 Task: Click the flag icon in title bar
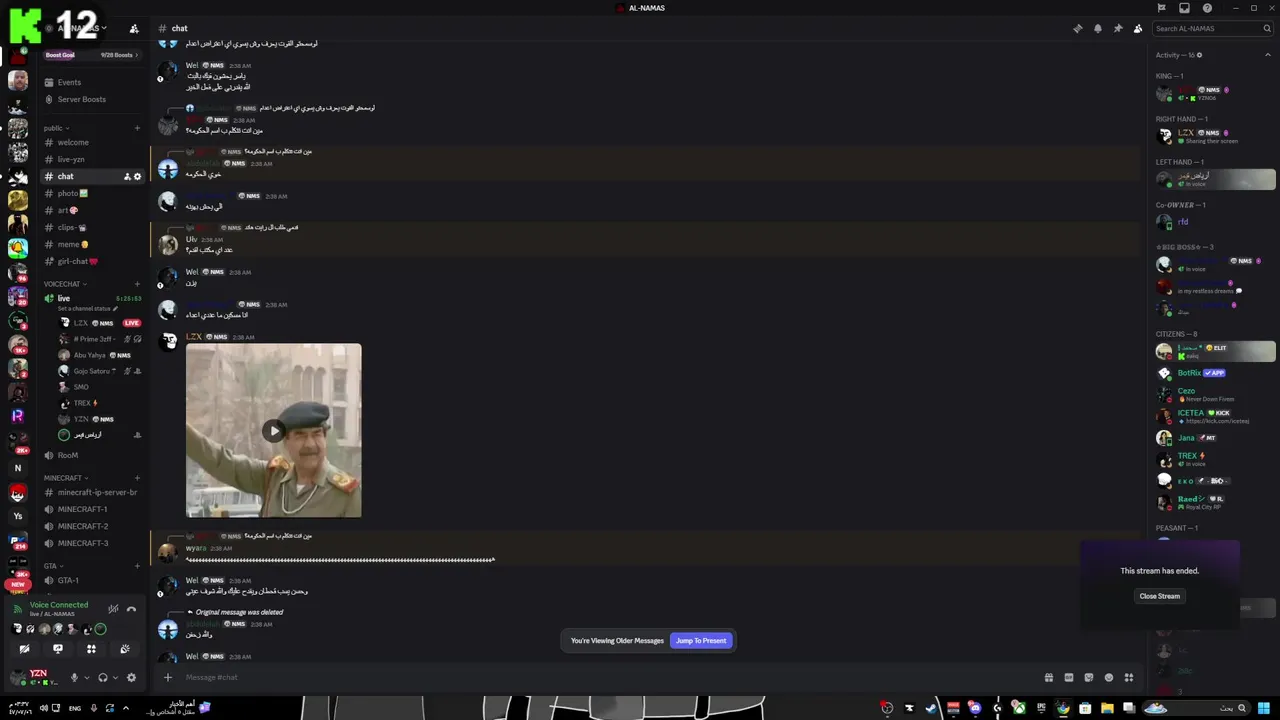(1161, 8)
